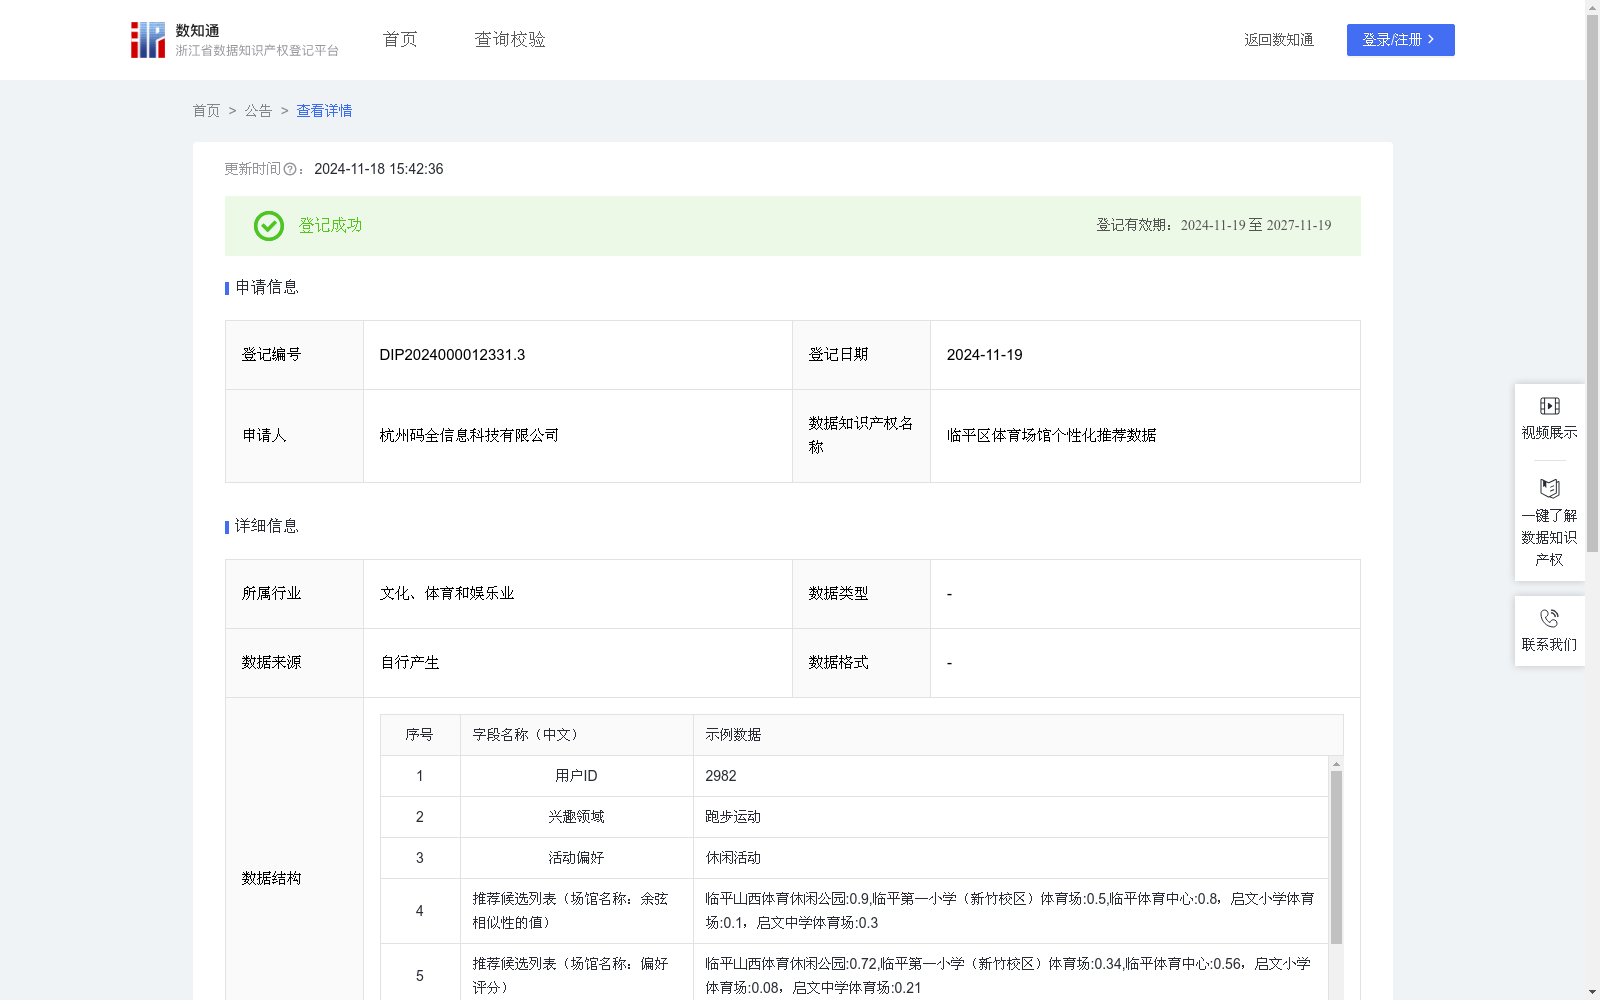Viewport: 1600px width, 1000px height.
Task: Click the 数据来源 label cell
Action: click(x=294, y=663)
